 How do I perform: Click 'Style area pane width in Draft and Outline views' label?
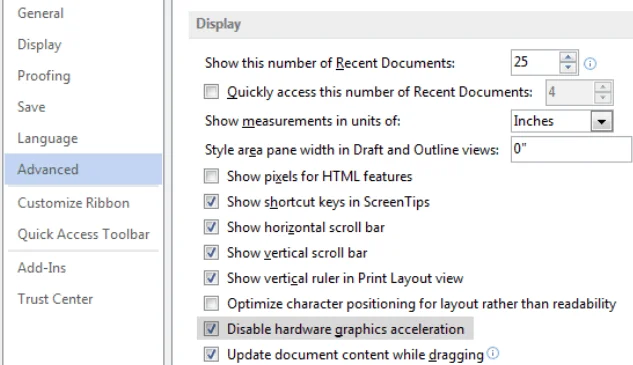pos(352,150)
